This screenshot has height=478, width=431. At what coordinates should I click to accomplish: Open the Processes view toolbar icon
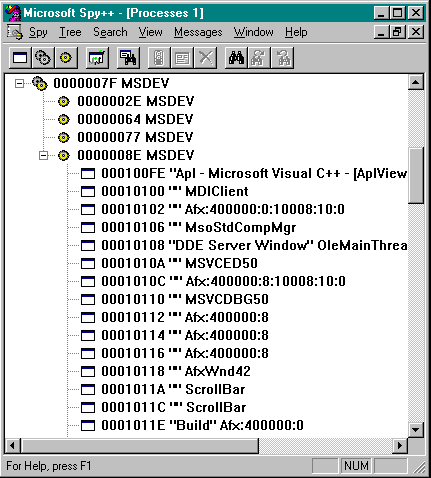tap(43, 58)
